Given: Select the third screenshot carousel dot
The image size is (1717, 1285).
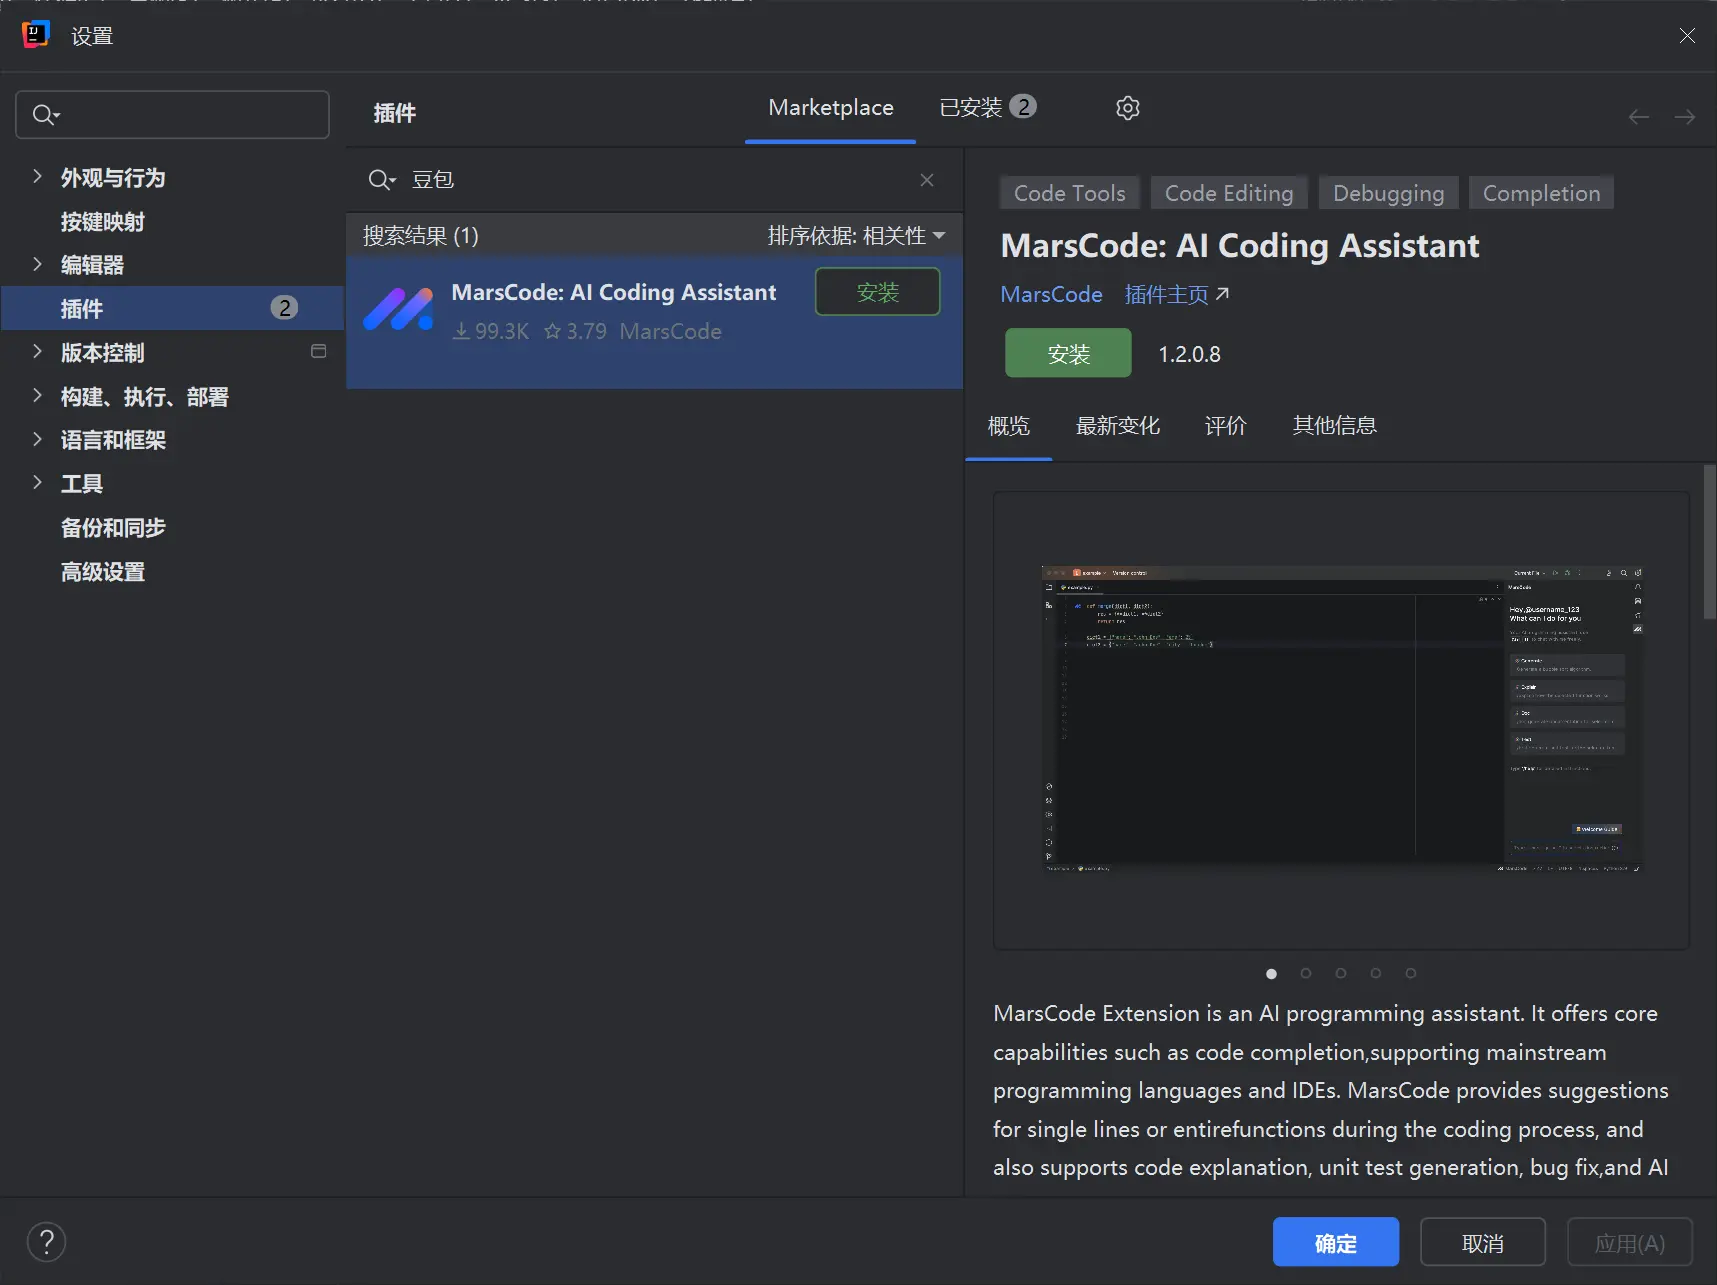Looking at the screenshot, I should [x=1341, y=974].
